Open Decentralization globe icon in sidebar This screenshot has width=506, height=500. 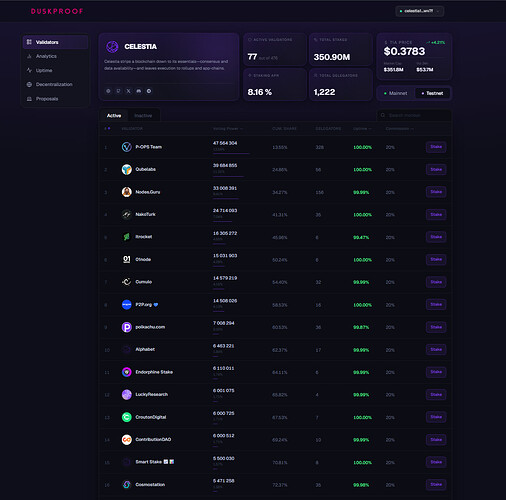[29, 84]
